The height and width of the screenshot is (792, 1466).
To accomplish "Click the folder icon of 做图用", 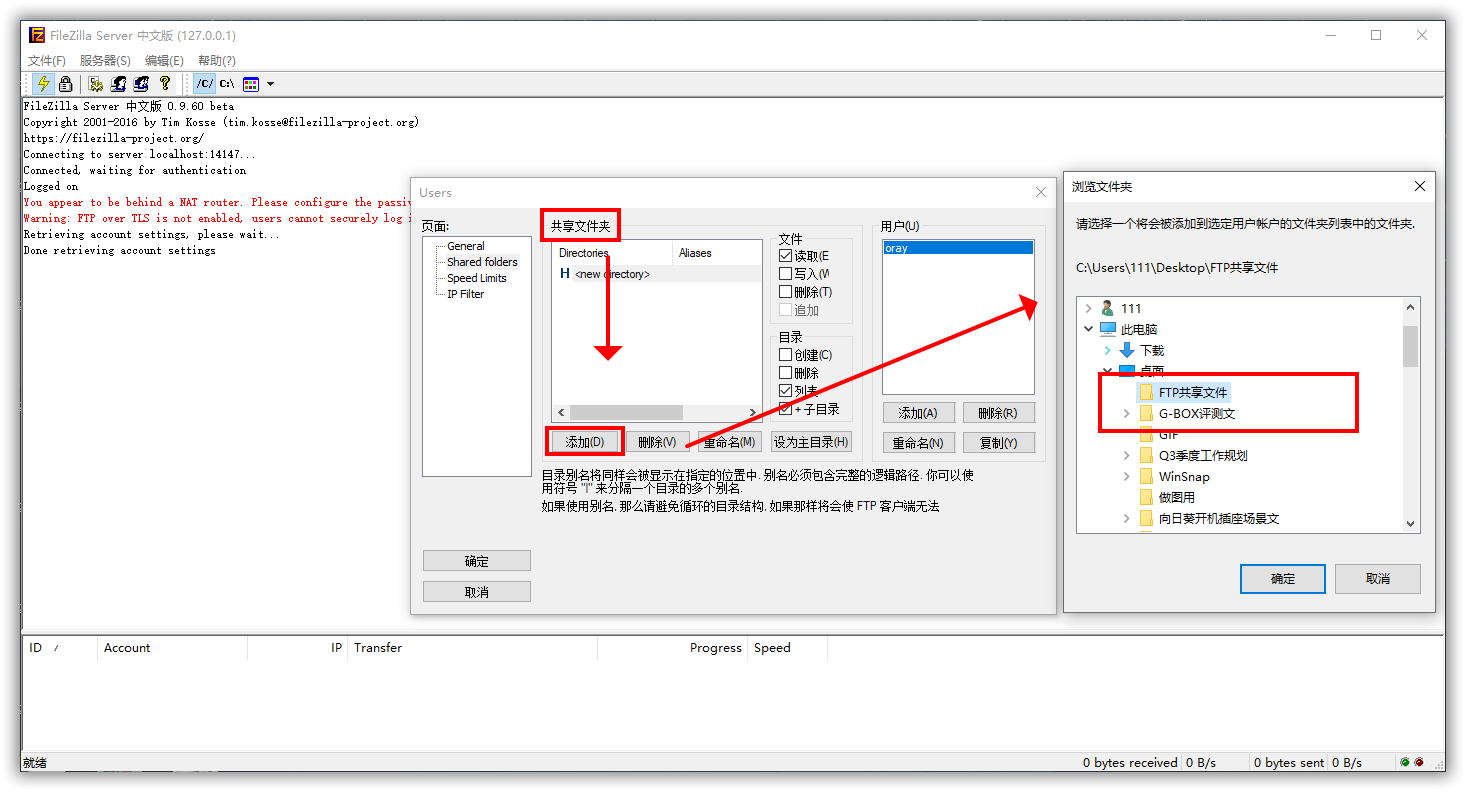I will pyautogui.click(x=1146, y=497).
